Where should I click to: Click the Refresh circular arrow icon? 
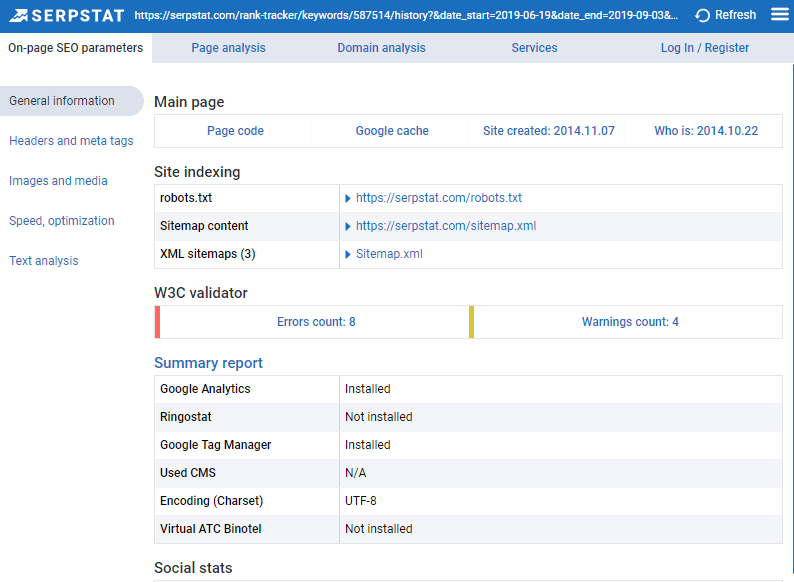point(702,16)
